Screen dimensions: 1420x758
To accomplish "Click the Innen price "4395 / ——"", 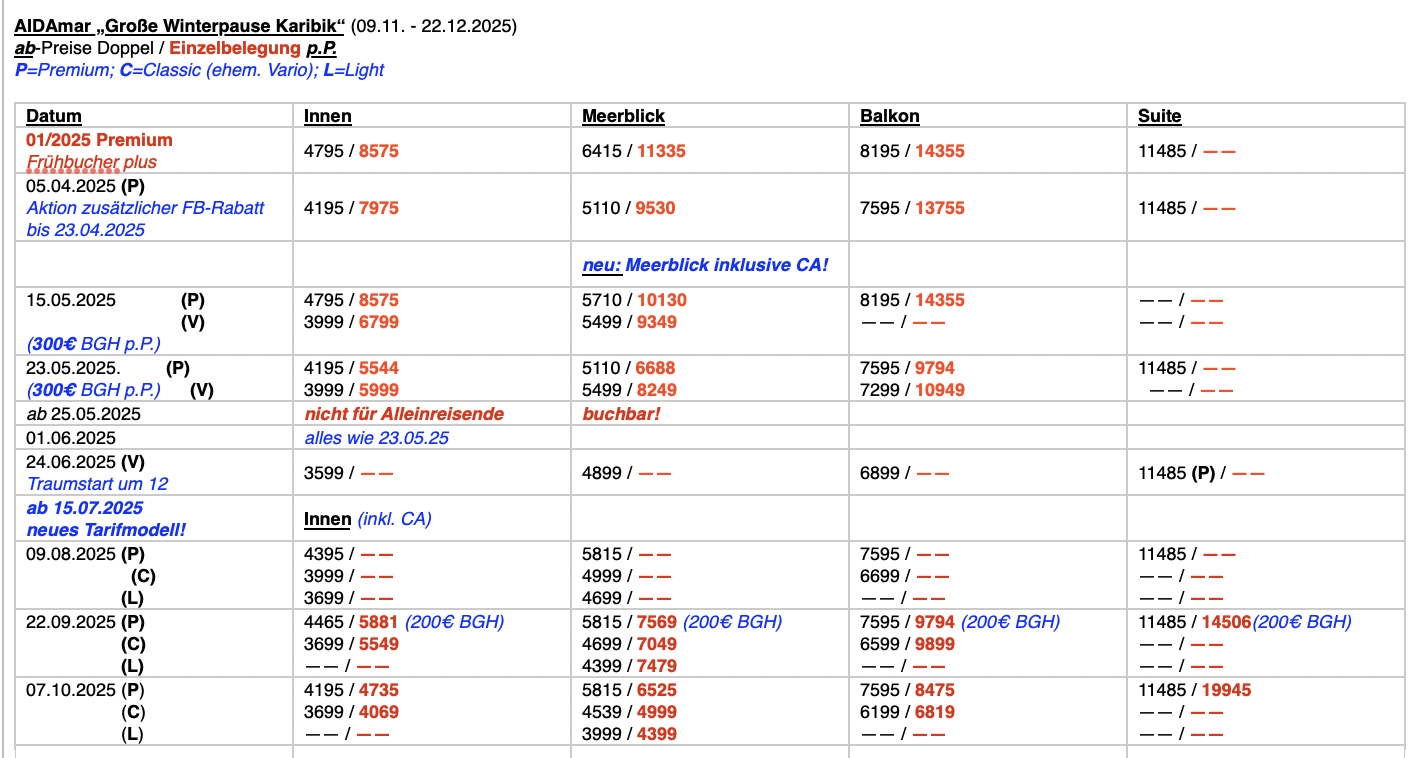I will [x=349, y=554].
